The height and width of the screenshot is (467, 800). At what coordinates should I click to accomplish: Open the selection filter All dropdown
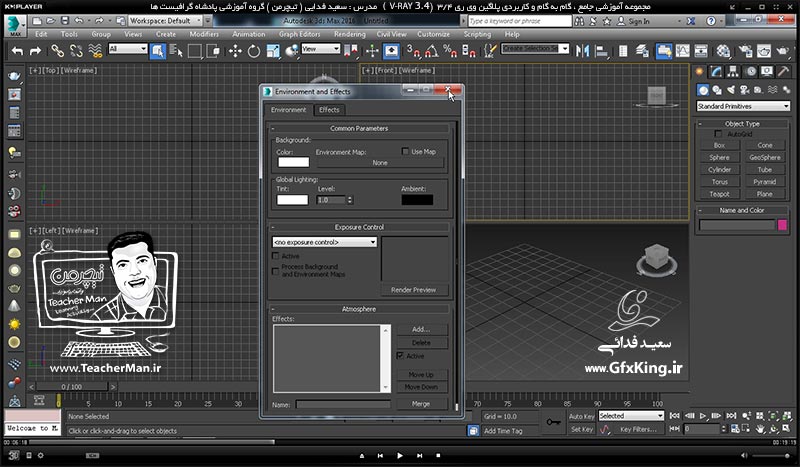coord(128,48)
